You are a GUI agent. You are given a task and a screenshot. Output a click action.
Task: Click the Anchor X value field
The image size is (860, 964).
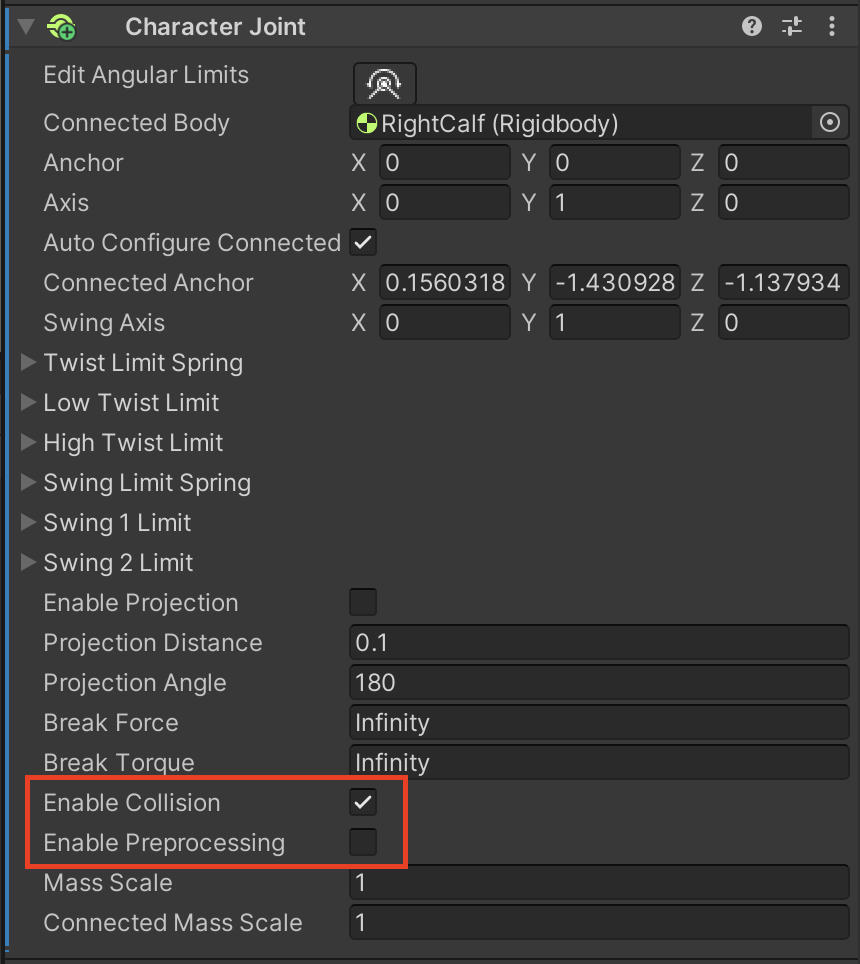click(444, 163)
